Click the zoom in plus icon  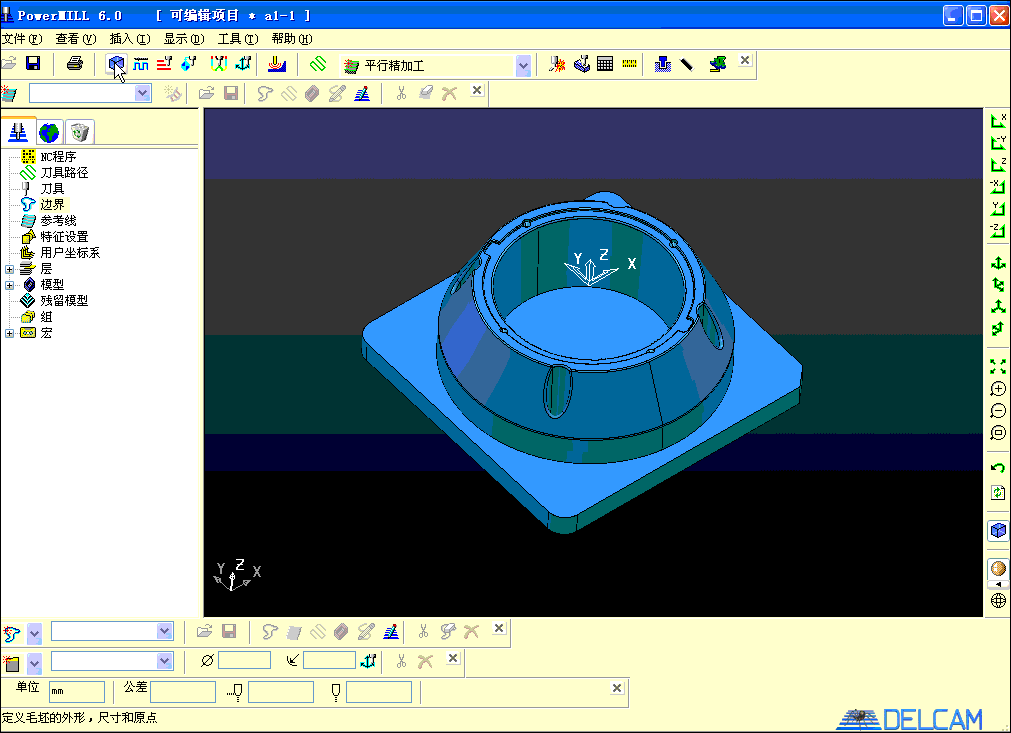[x=998, y=389]
